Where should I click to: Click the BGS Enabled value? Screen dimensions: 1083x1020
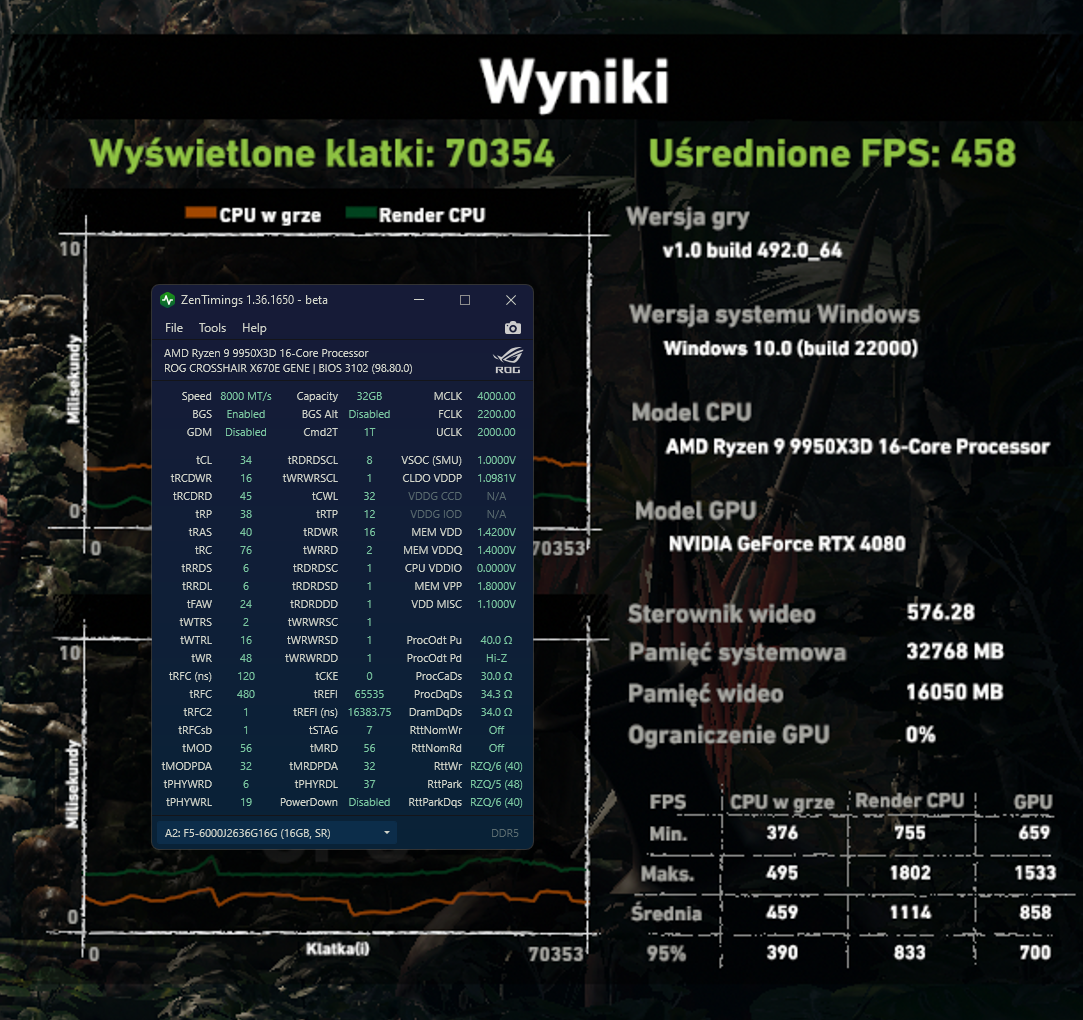[245, 414]
